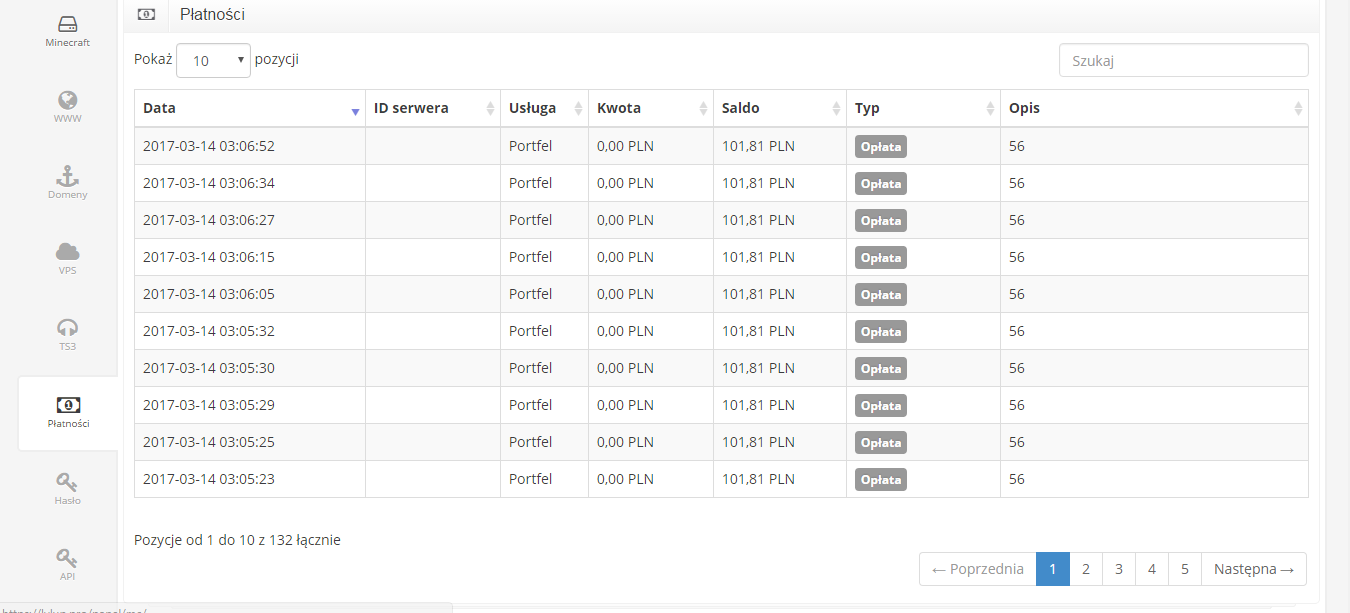Open the API key icon
This screenshot has width=1350, height=613.
(x=67, y=558)
